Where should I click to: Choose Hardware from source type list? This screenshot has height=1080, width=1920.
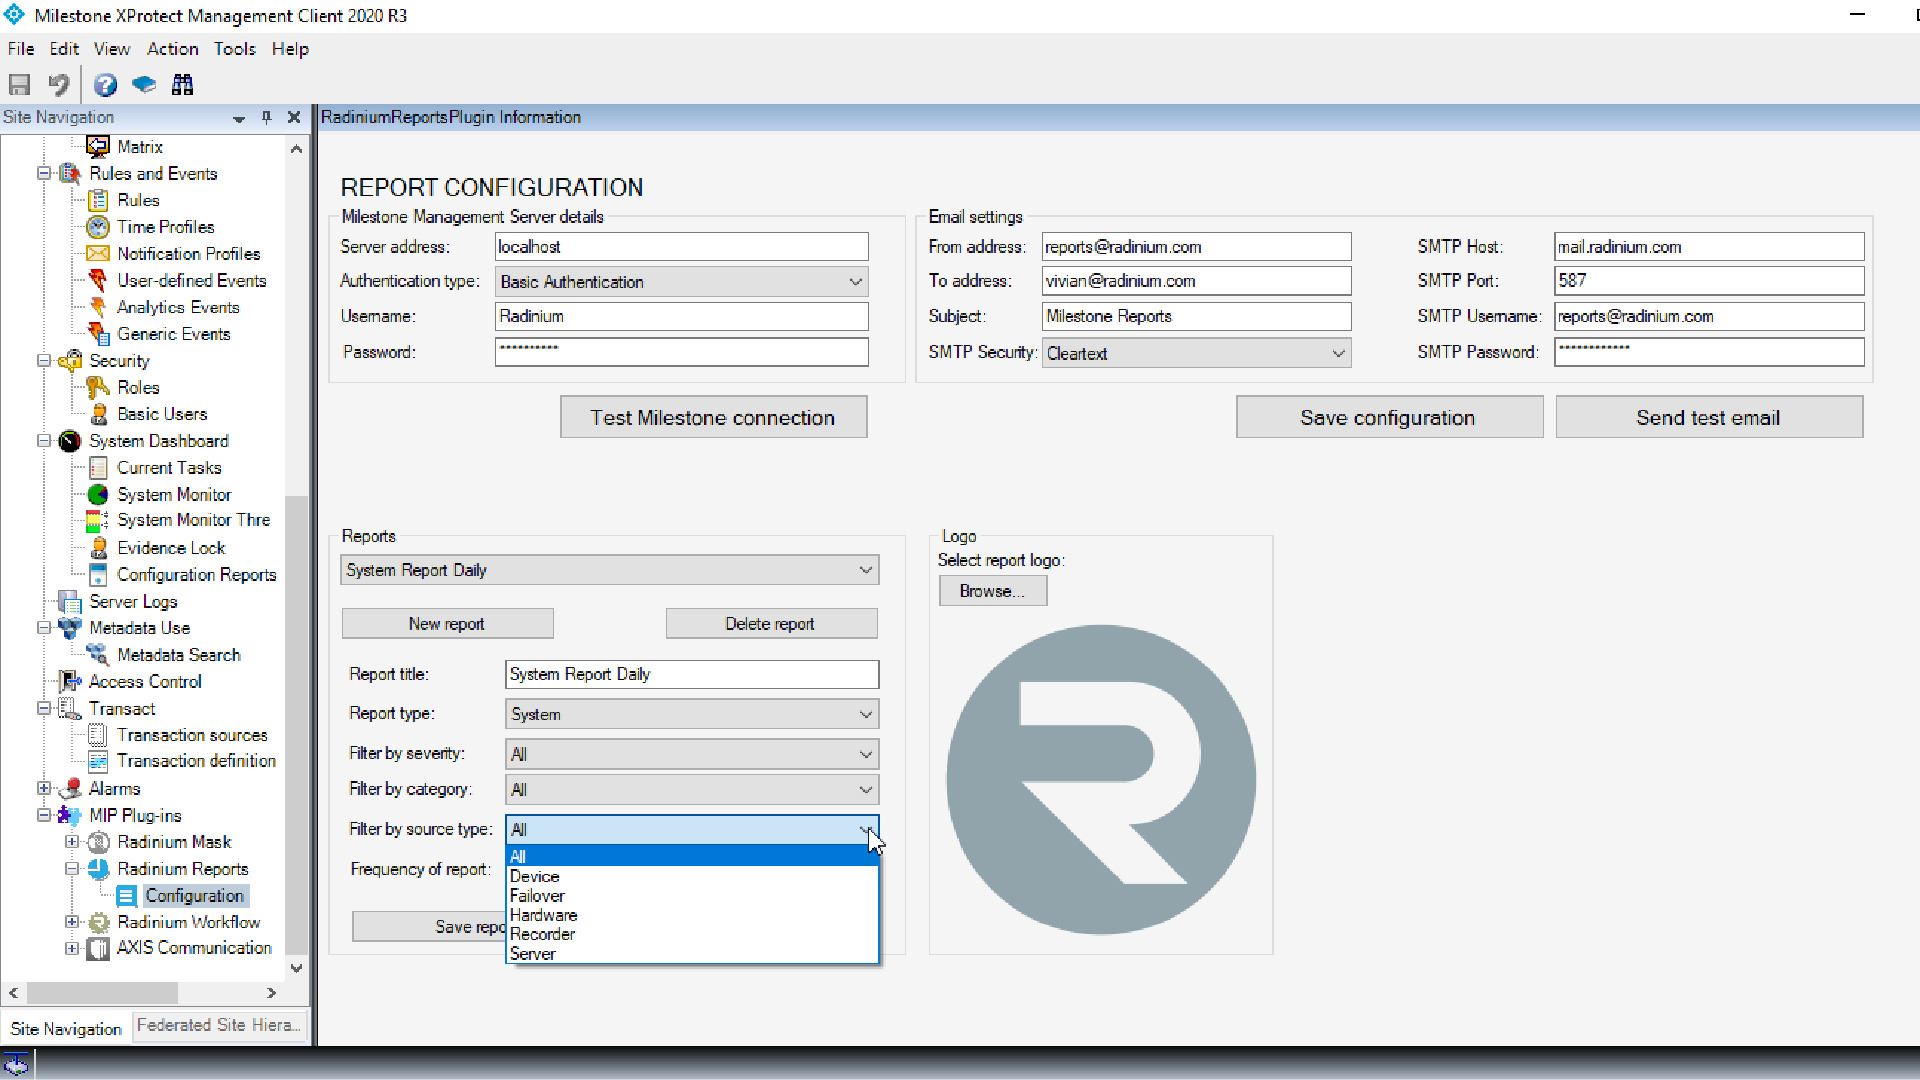click(692, 915)
